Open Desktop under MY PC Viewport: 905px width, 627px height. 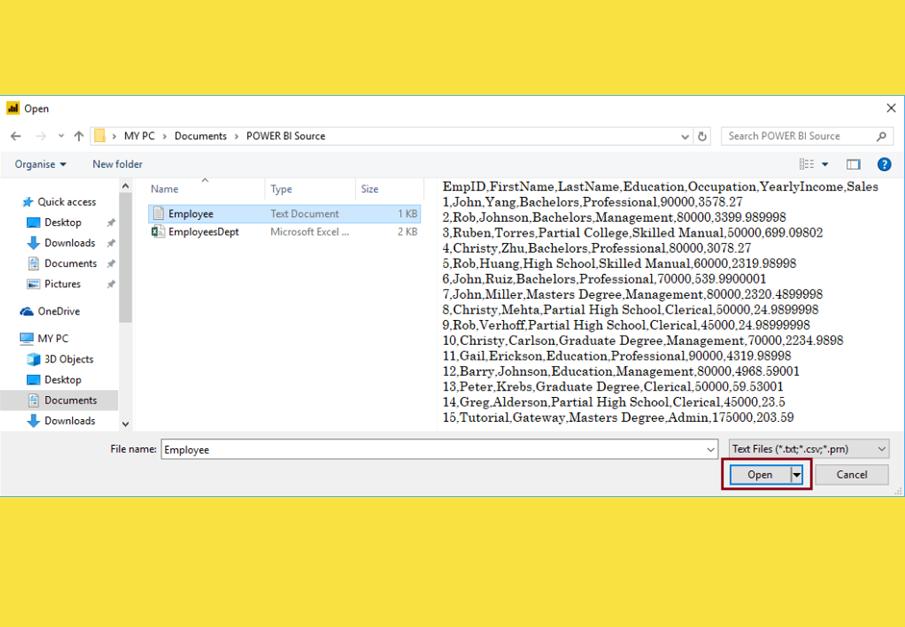point(63,380)
